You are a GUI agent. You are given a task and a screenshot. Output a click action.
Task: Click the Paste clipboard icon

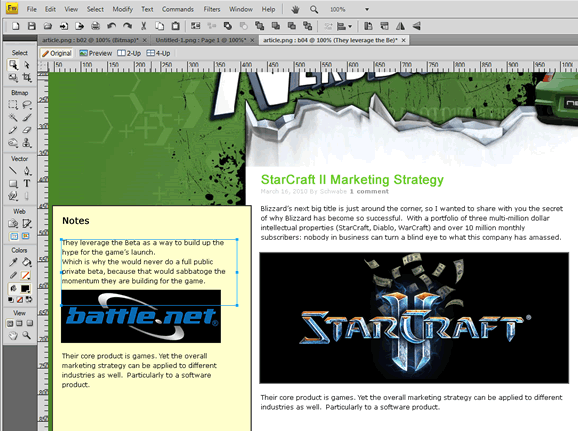[x=175, y=26]
